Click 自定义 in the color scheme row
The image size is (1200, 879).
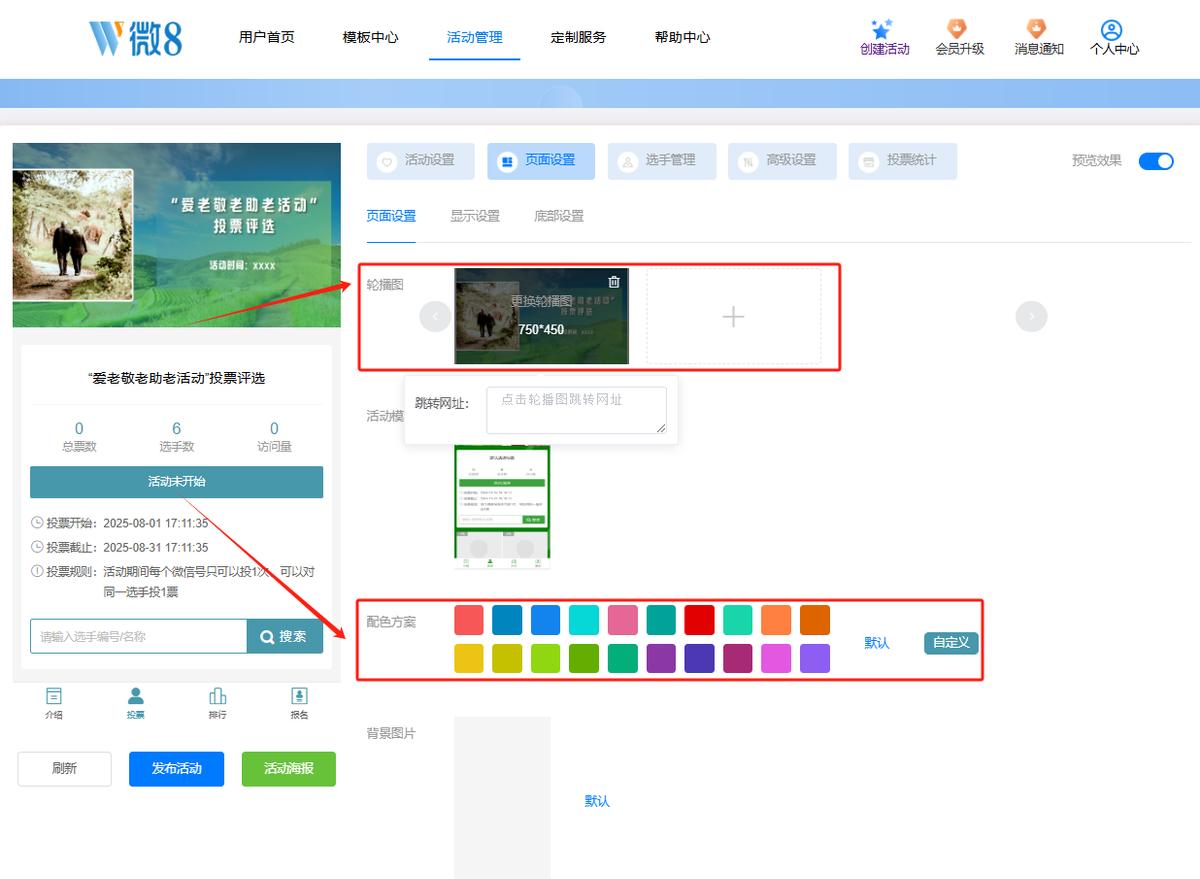(950, 643)
